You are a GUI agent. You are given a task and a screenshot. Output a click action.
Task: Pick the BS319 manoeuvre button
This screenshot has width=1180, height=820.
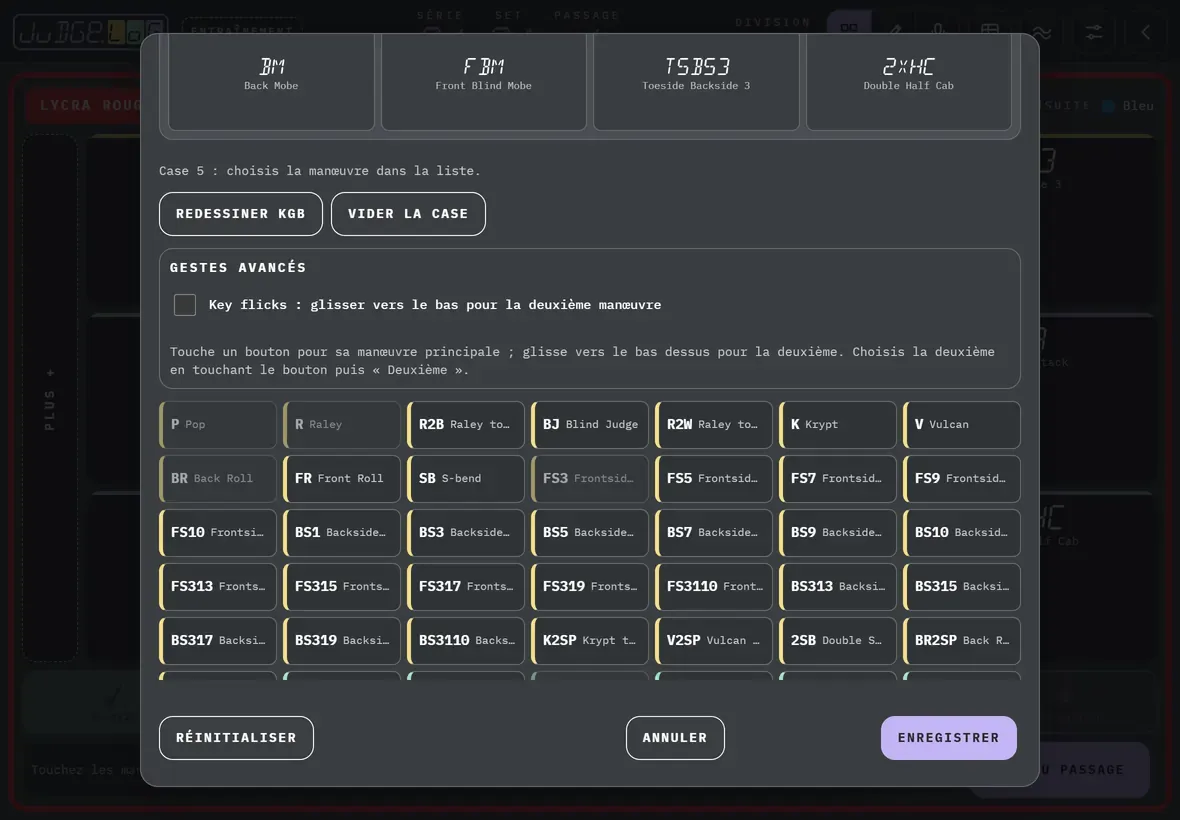(342, 641)
